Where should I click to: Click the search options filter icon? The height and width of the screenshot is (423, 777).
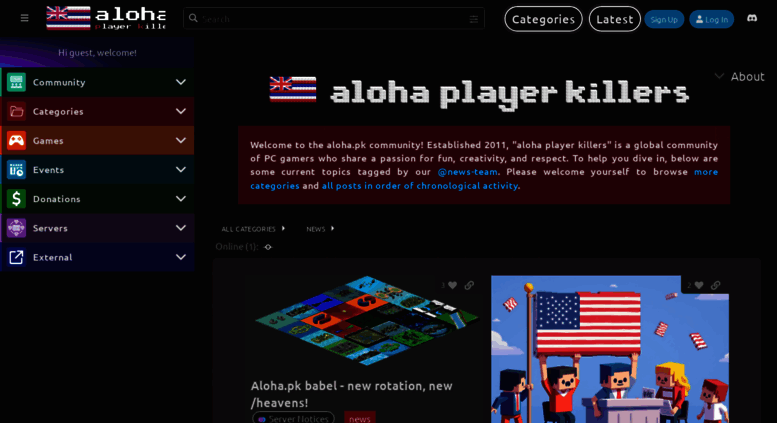474,19
